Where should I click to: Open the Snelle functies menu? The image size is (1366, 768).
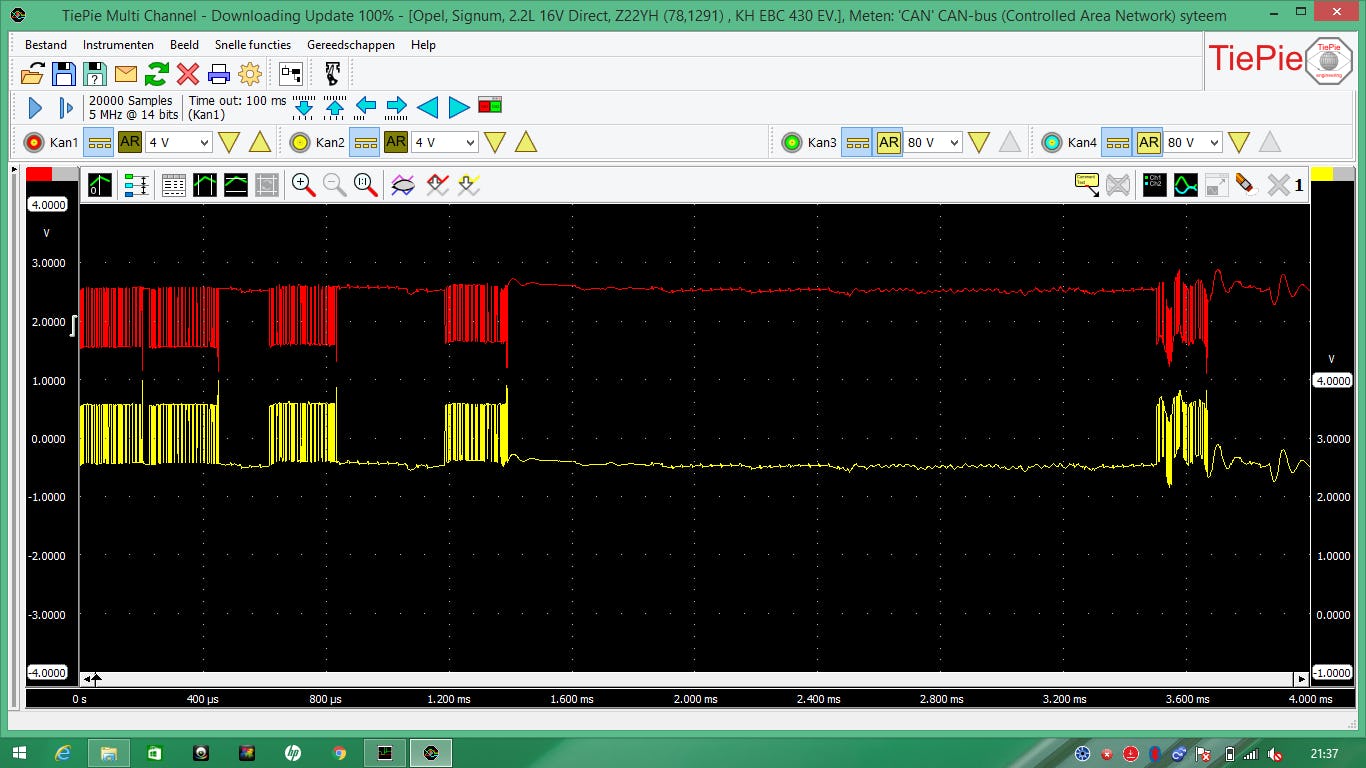[x=253, y=45]
